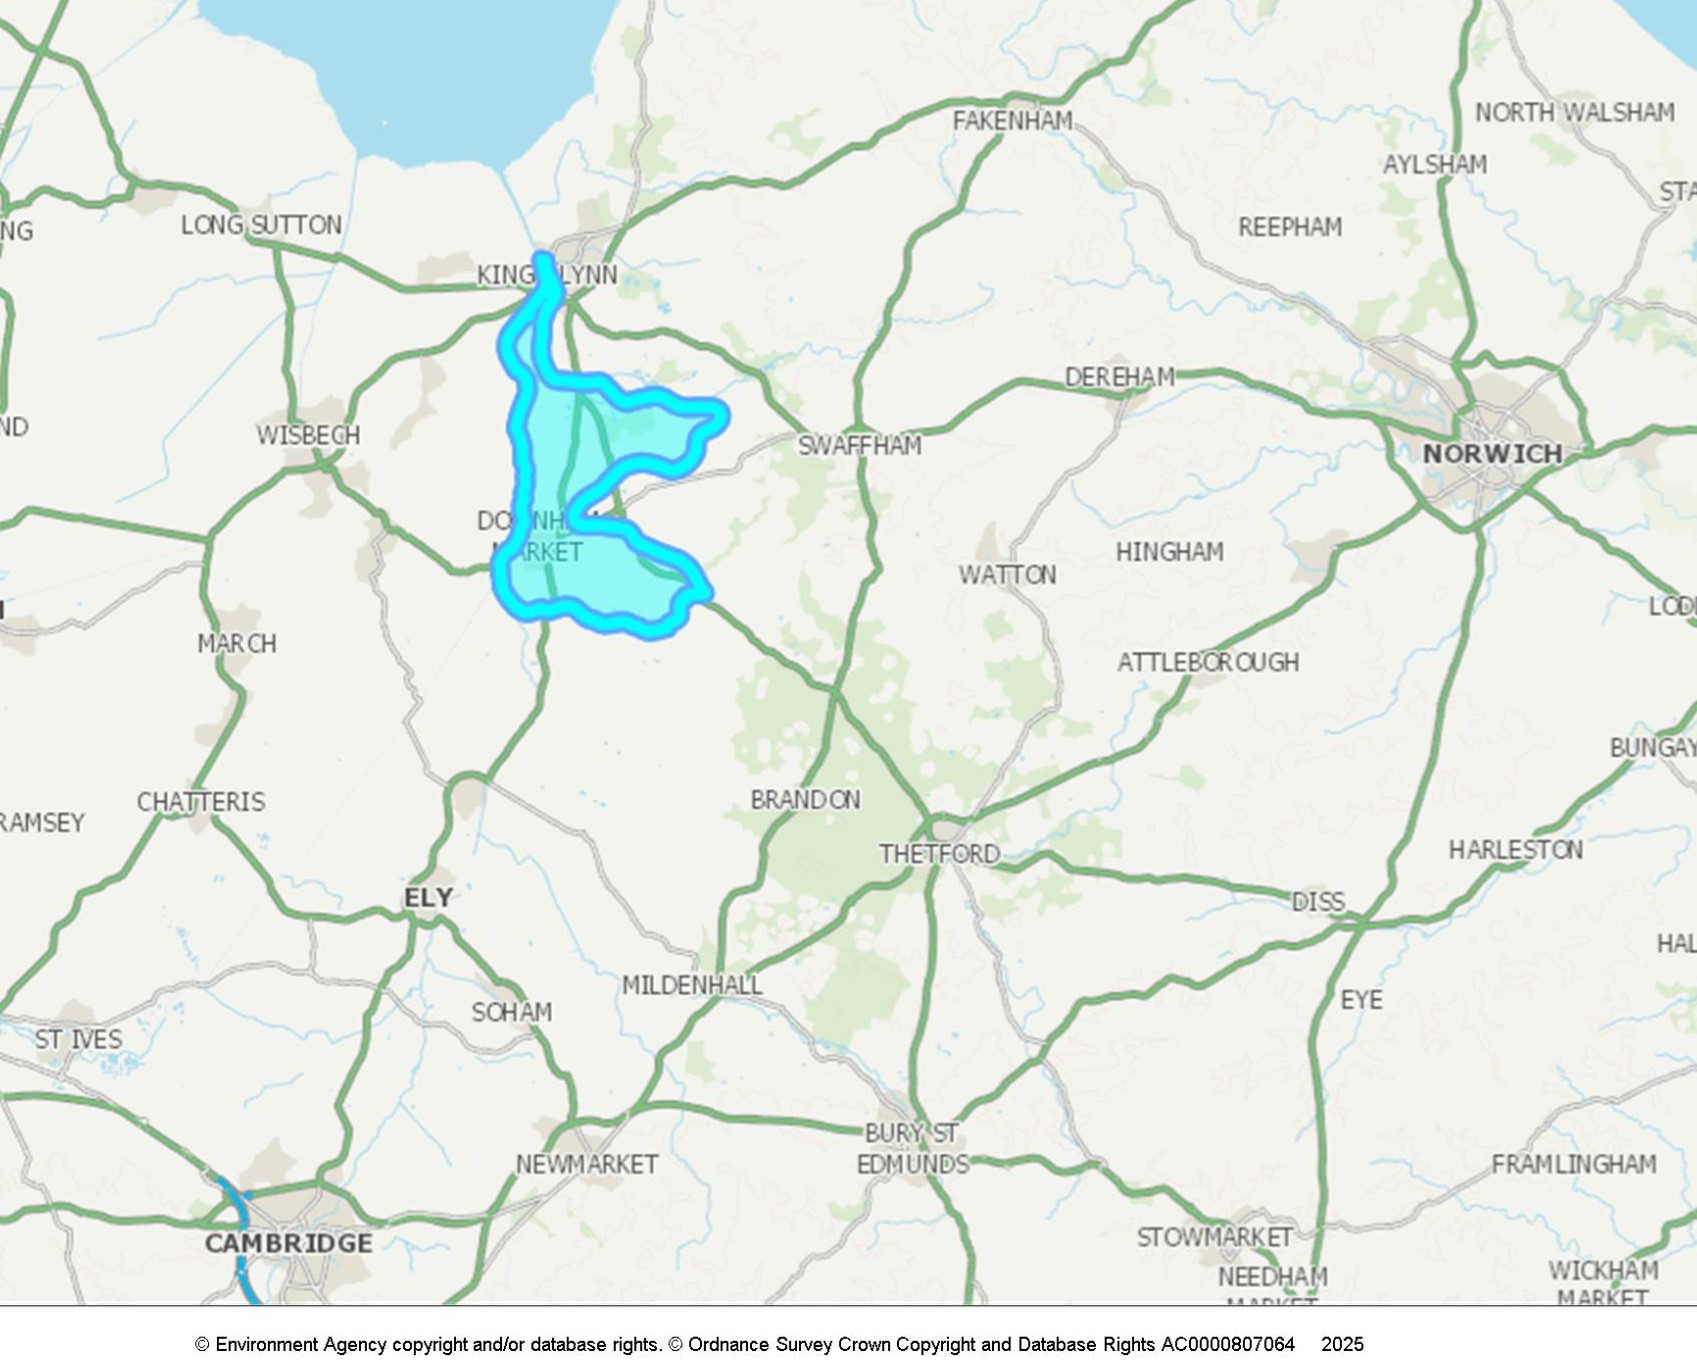
Task: Click the Brandon town label
Action: (805, 800)
